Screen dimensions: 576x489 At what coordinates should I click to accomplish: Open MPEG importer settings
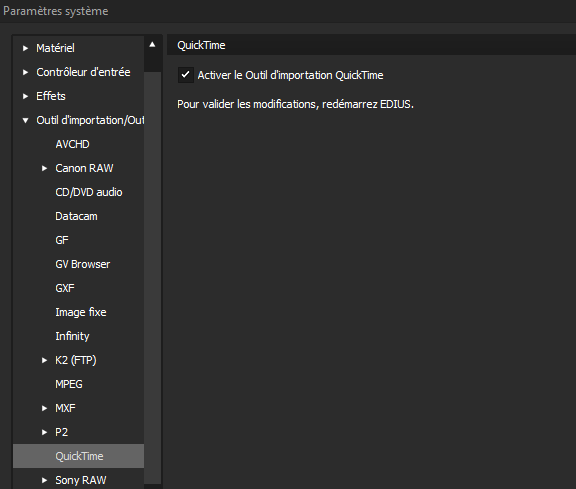pyautogui.click(x=69, y=384)
